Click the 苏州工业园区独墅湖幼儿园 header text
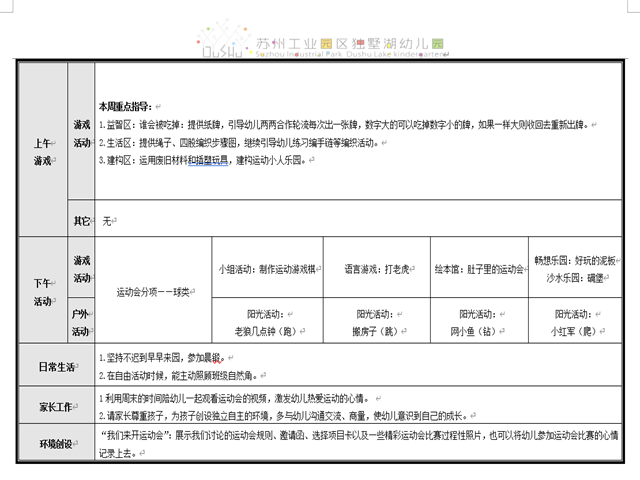 point(350,43)
